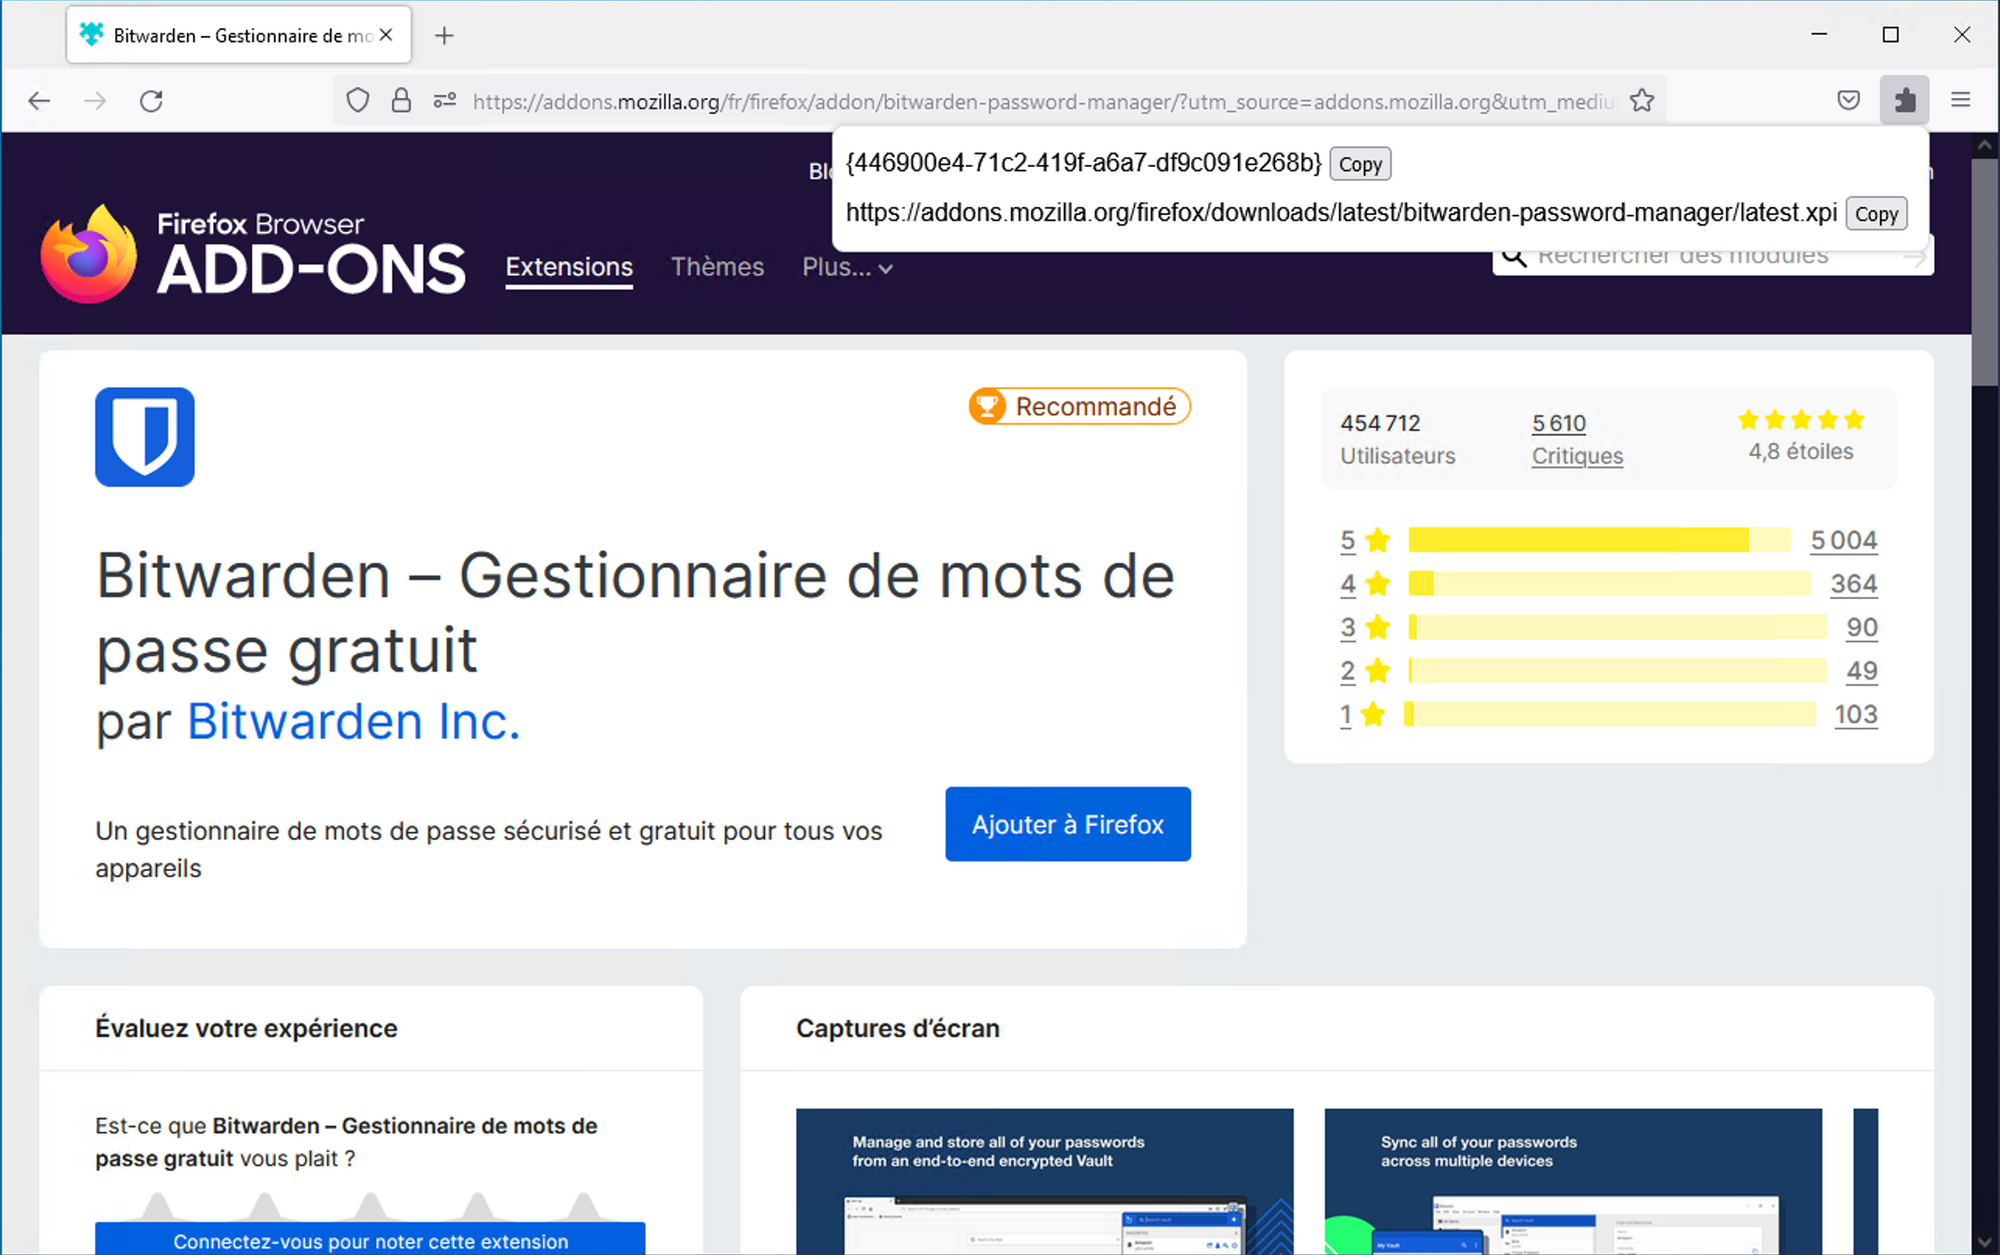This screenshot has width=2000, height=1255.
Task: Open the 90 three-star count
Action: point(1862,628)
